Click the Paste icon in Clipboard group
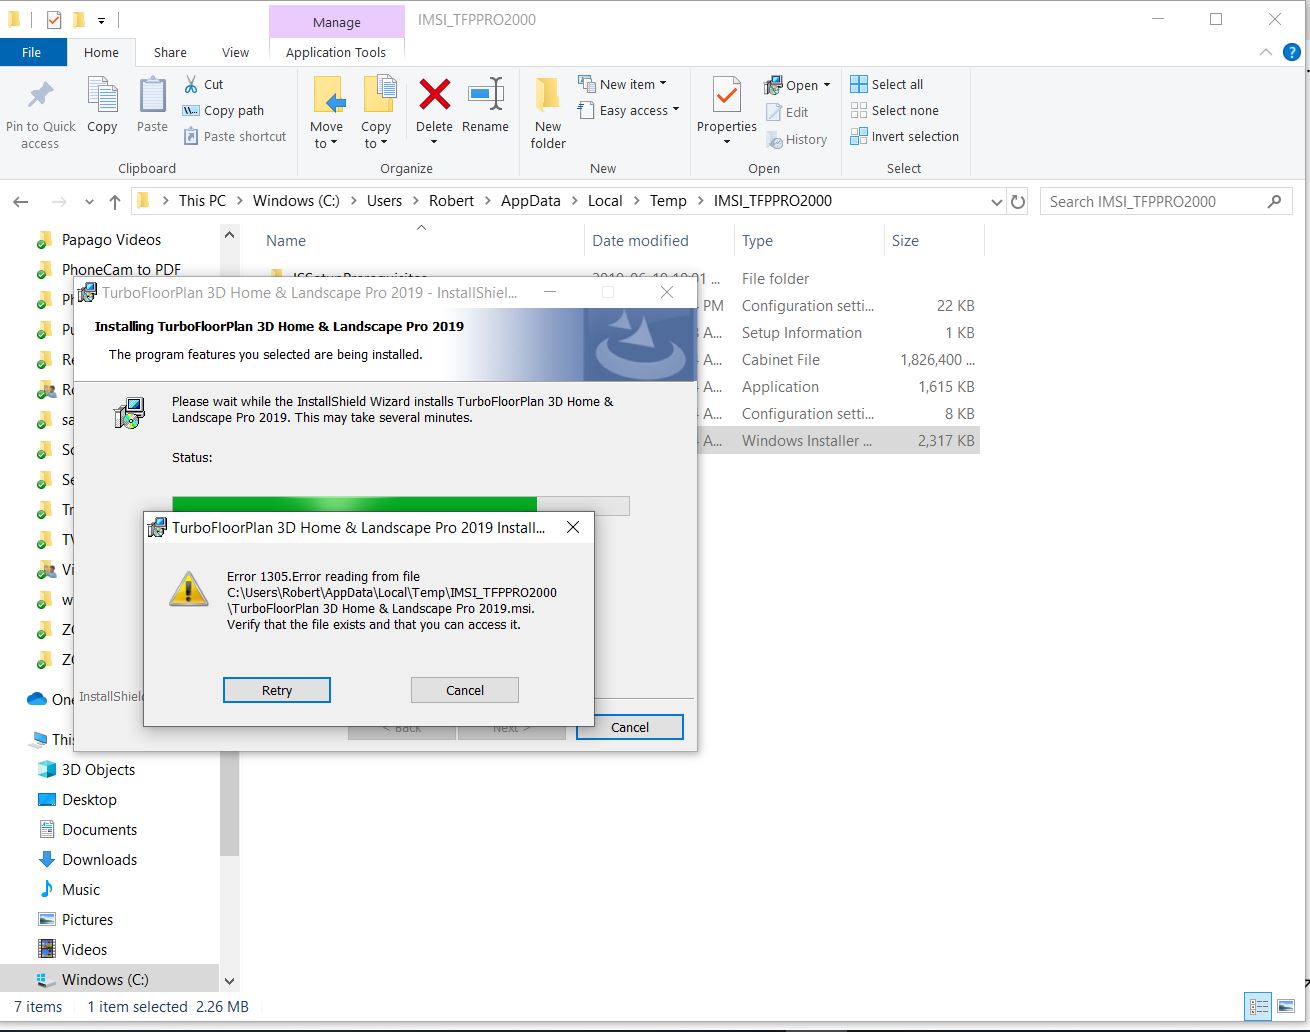Viewport: 1310px width, 1032px height. coord(151,105)
